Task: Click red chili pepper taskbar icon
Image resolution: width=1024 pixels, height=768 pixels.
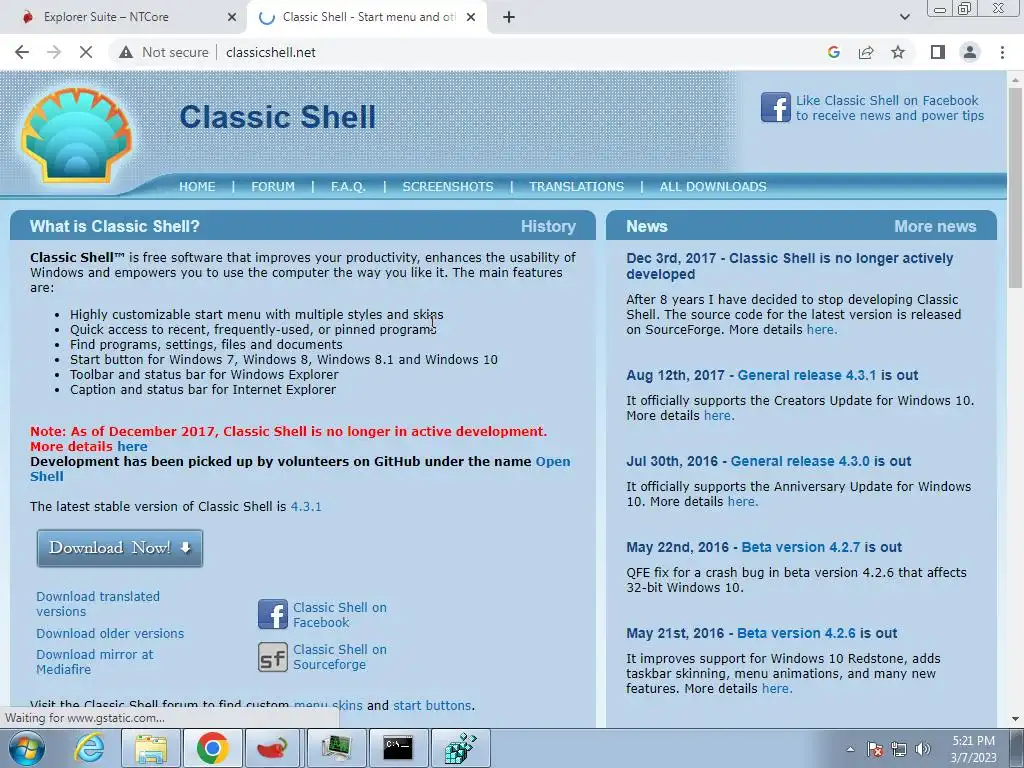Action: 274,748
